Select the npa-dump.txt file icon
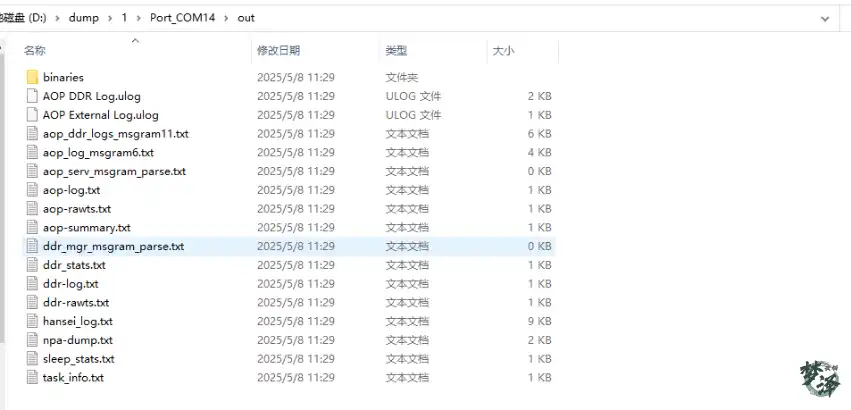Screen dimensions: 851x410 [32, 340]
